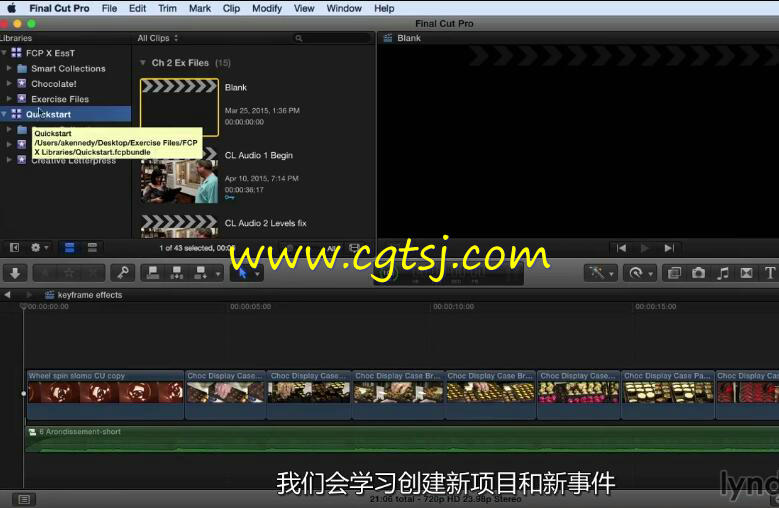Select the Smart Collections folder
This screenshot has width=779, height=508.
coord(68,69)
